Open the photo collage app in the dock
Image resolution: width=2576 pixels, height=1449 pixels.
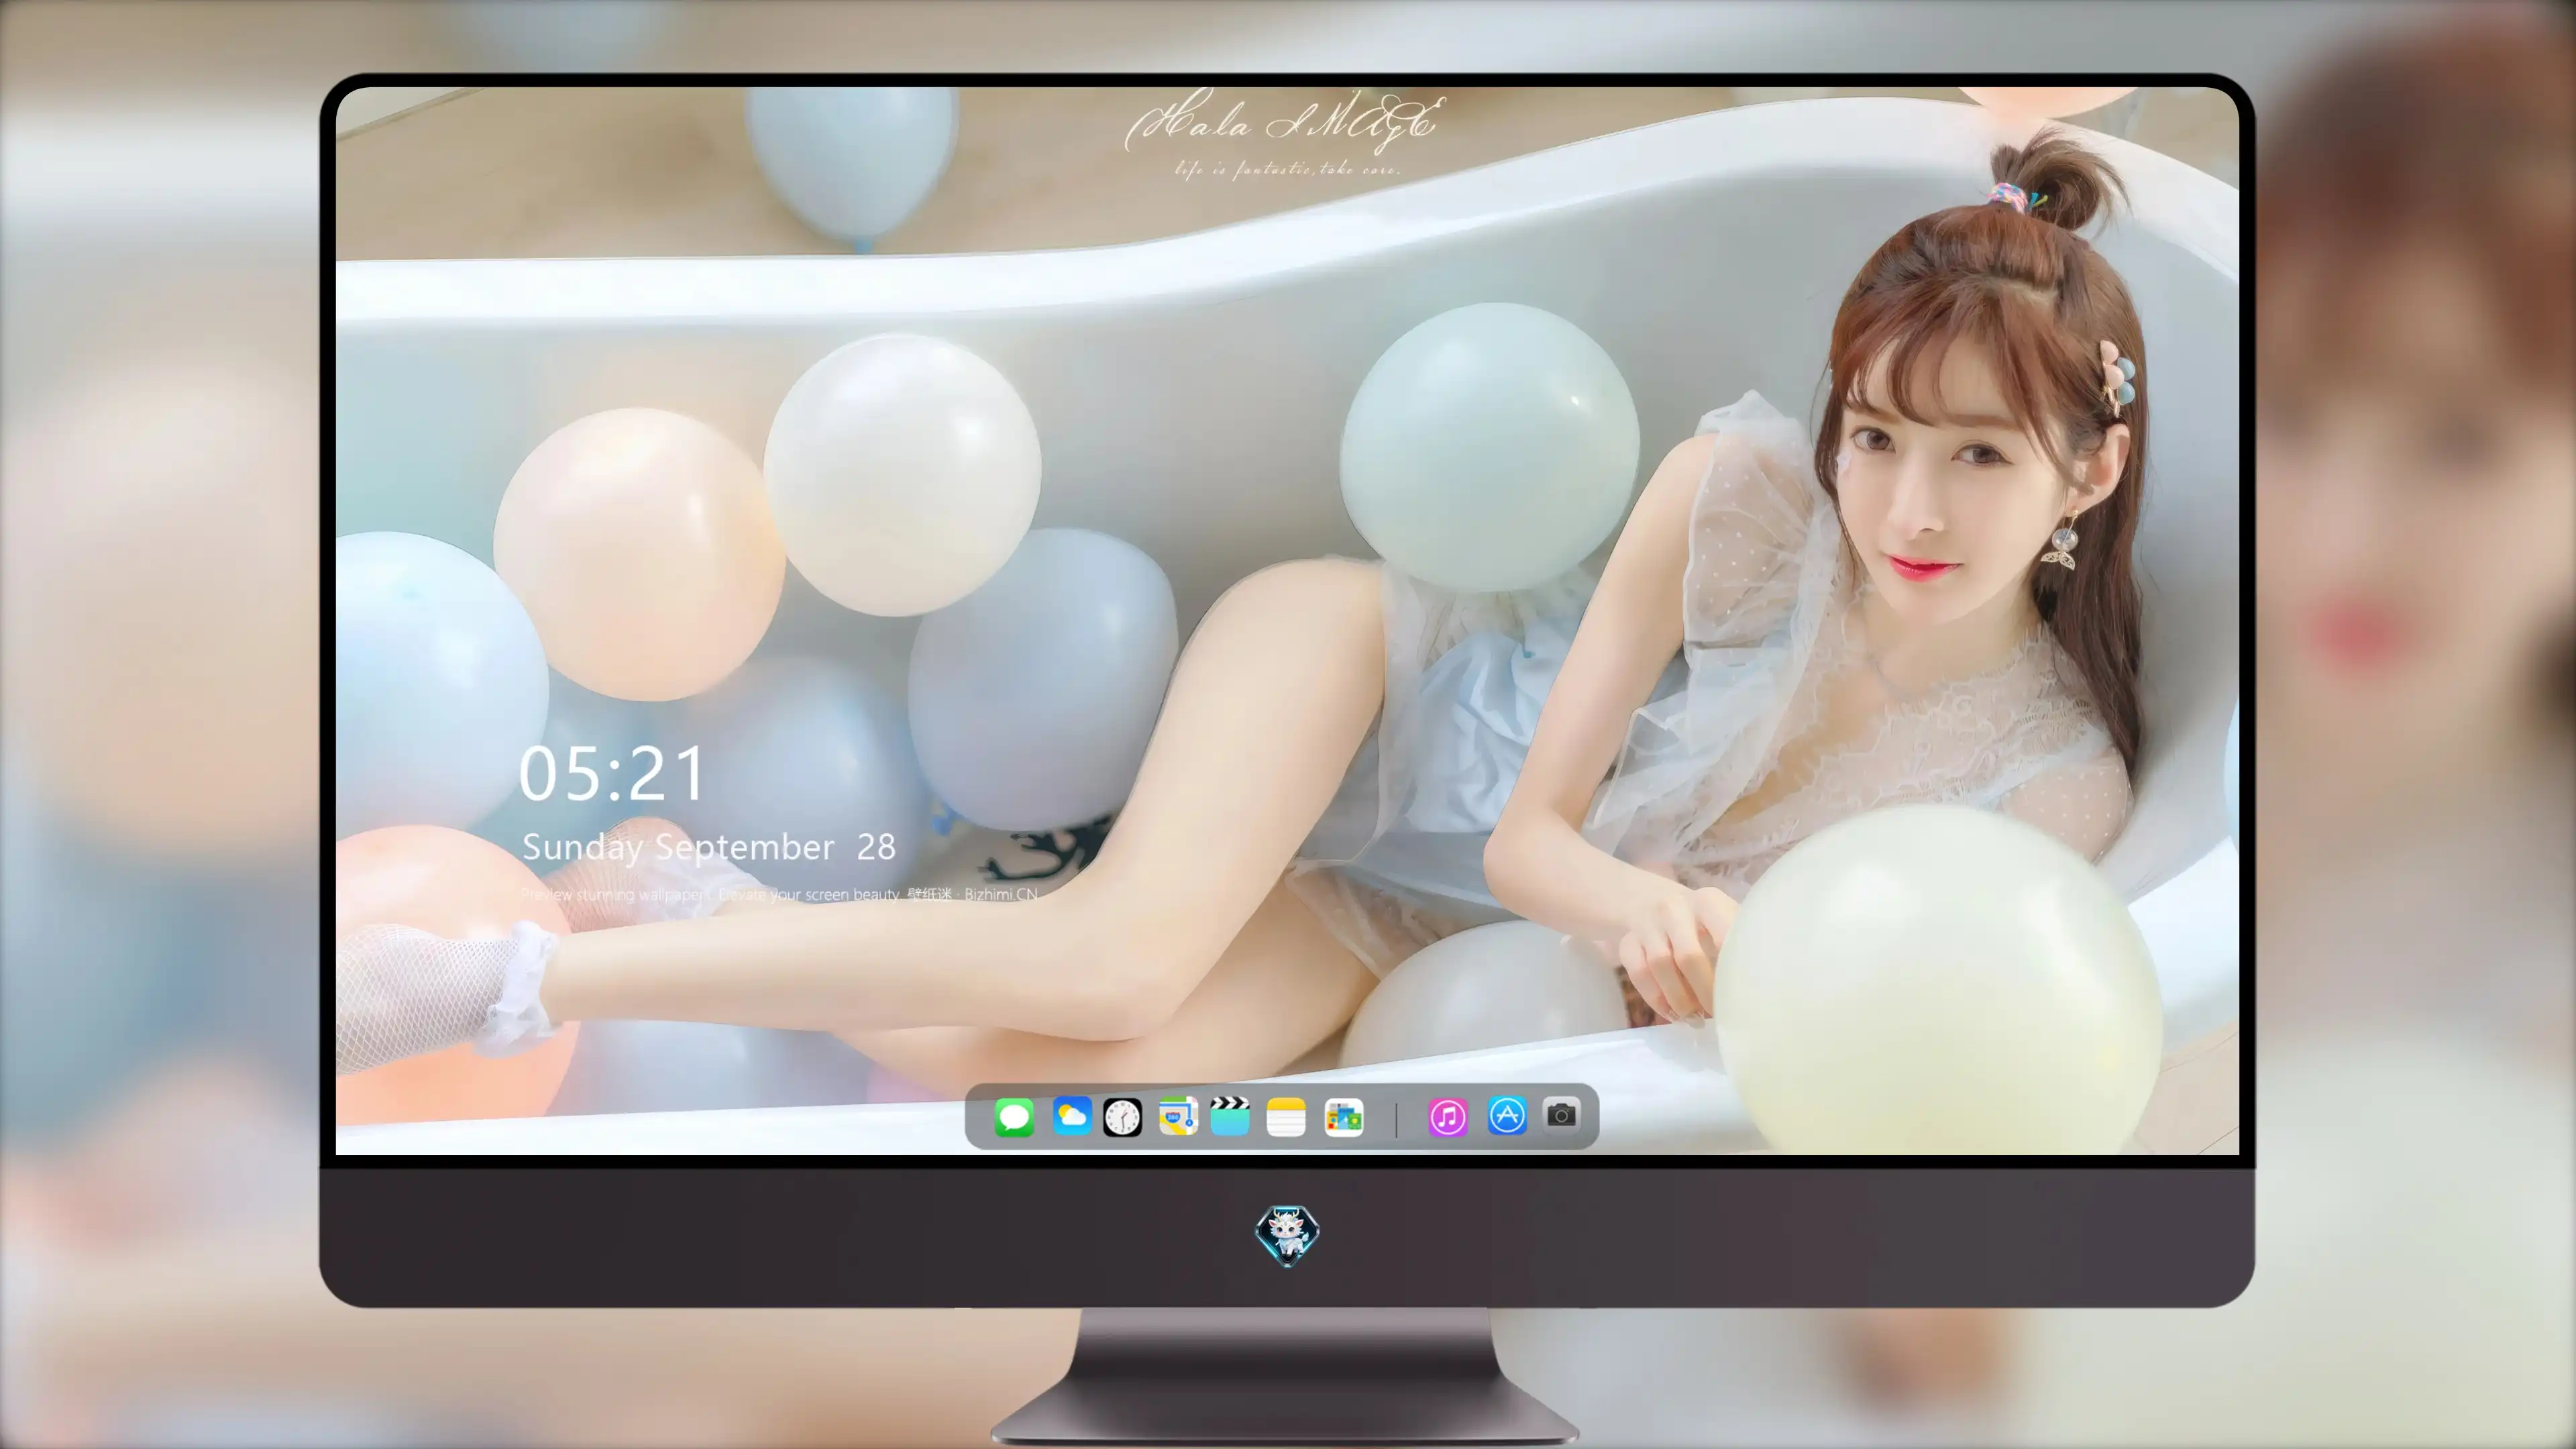point(1343,1117)
